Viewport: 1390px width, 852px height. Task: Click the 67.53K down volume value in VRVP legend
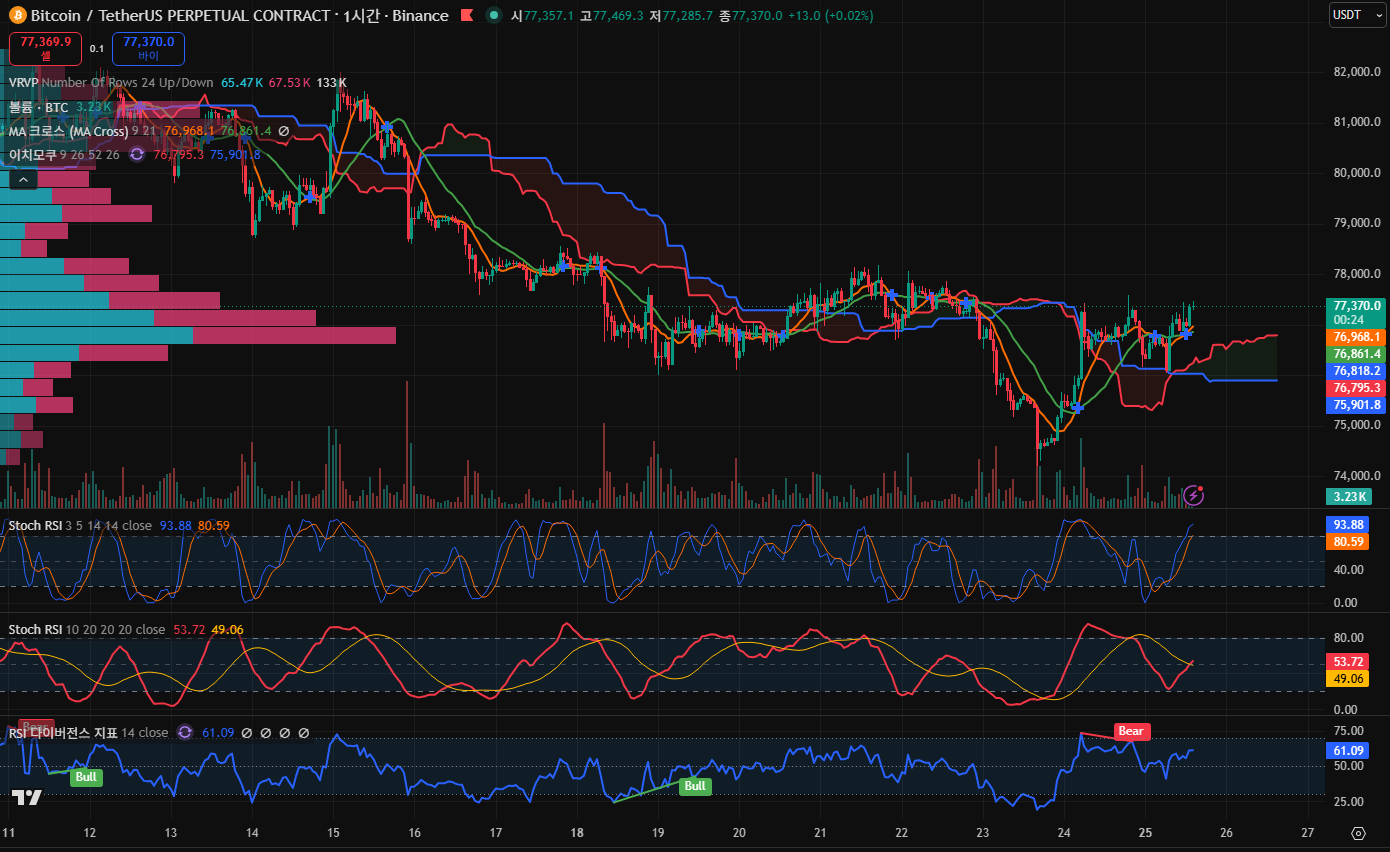point(289,82)
